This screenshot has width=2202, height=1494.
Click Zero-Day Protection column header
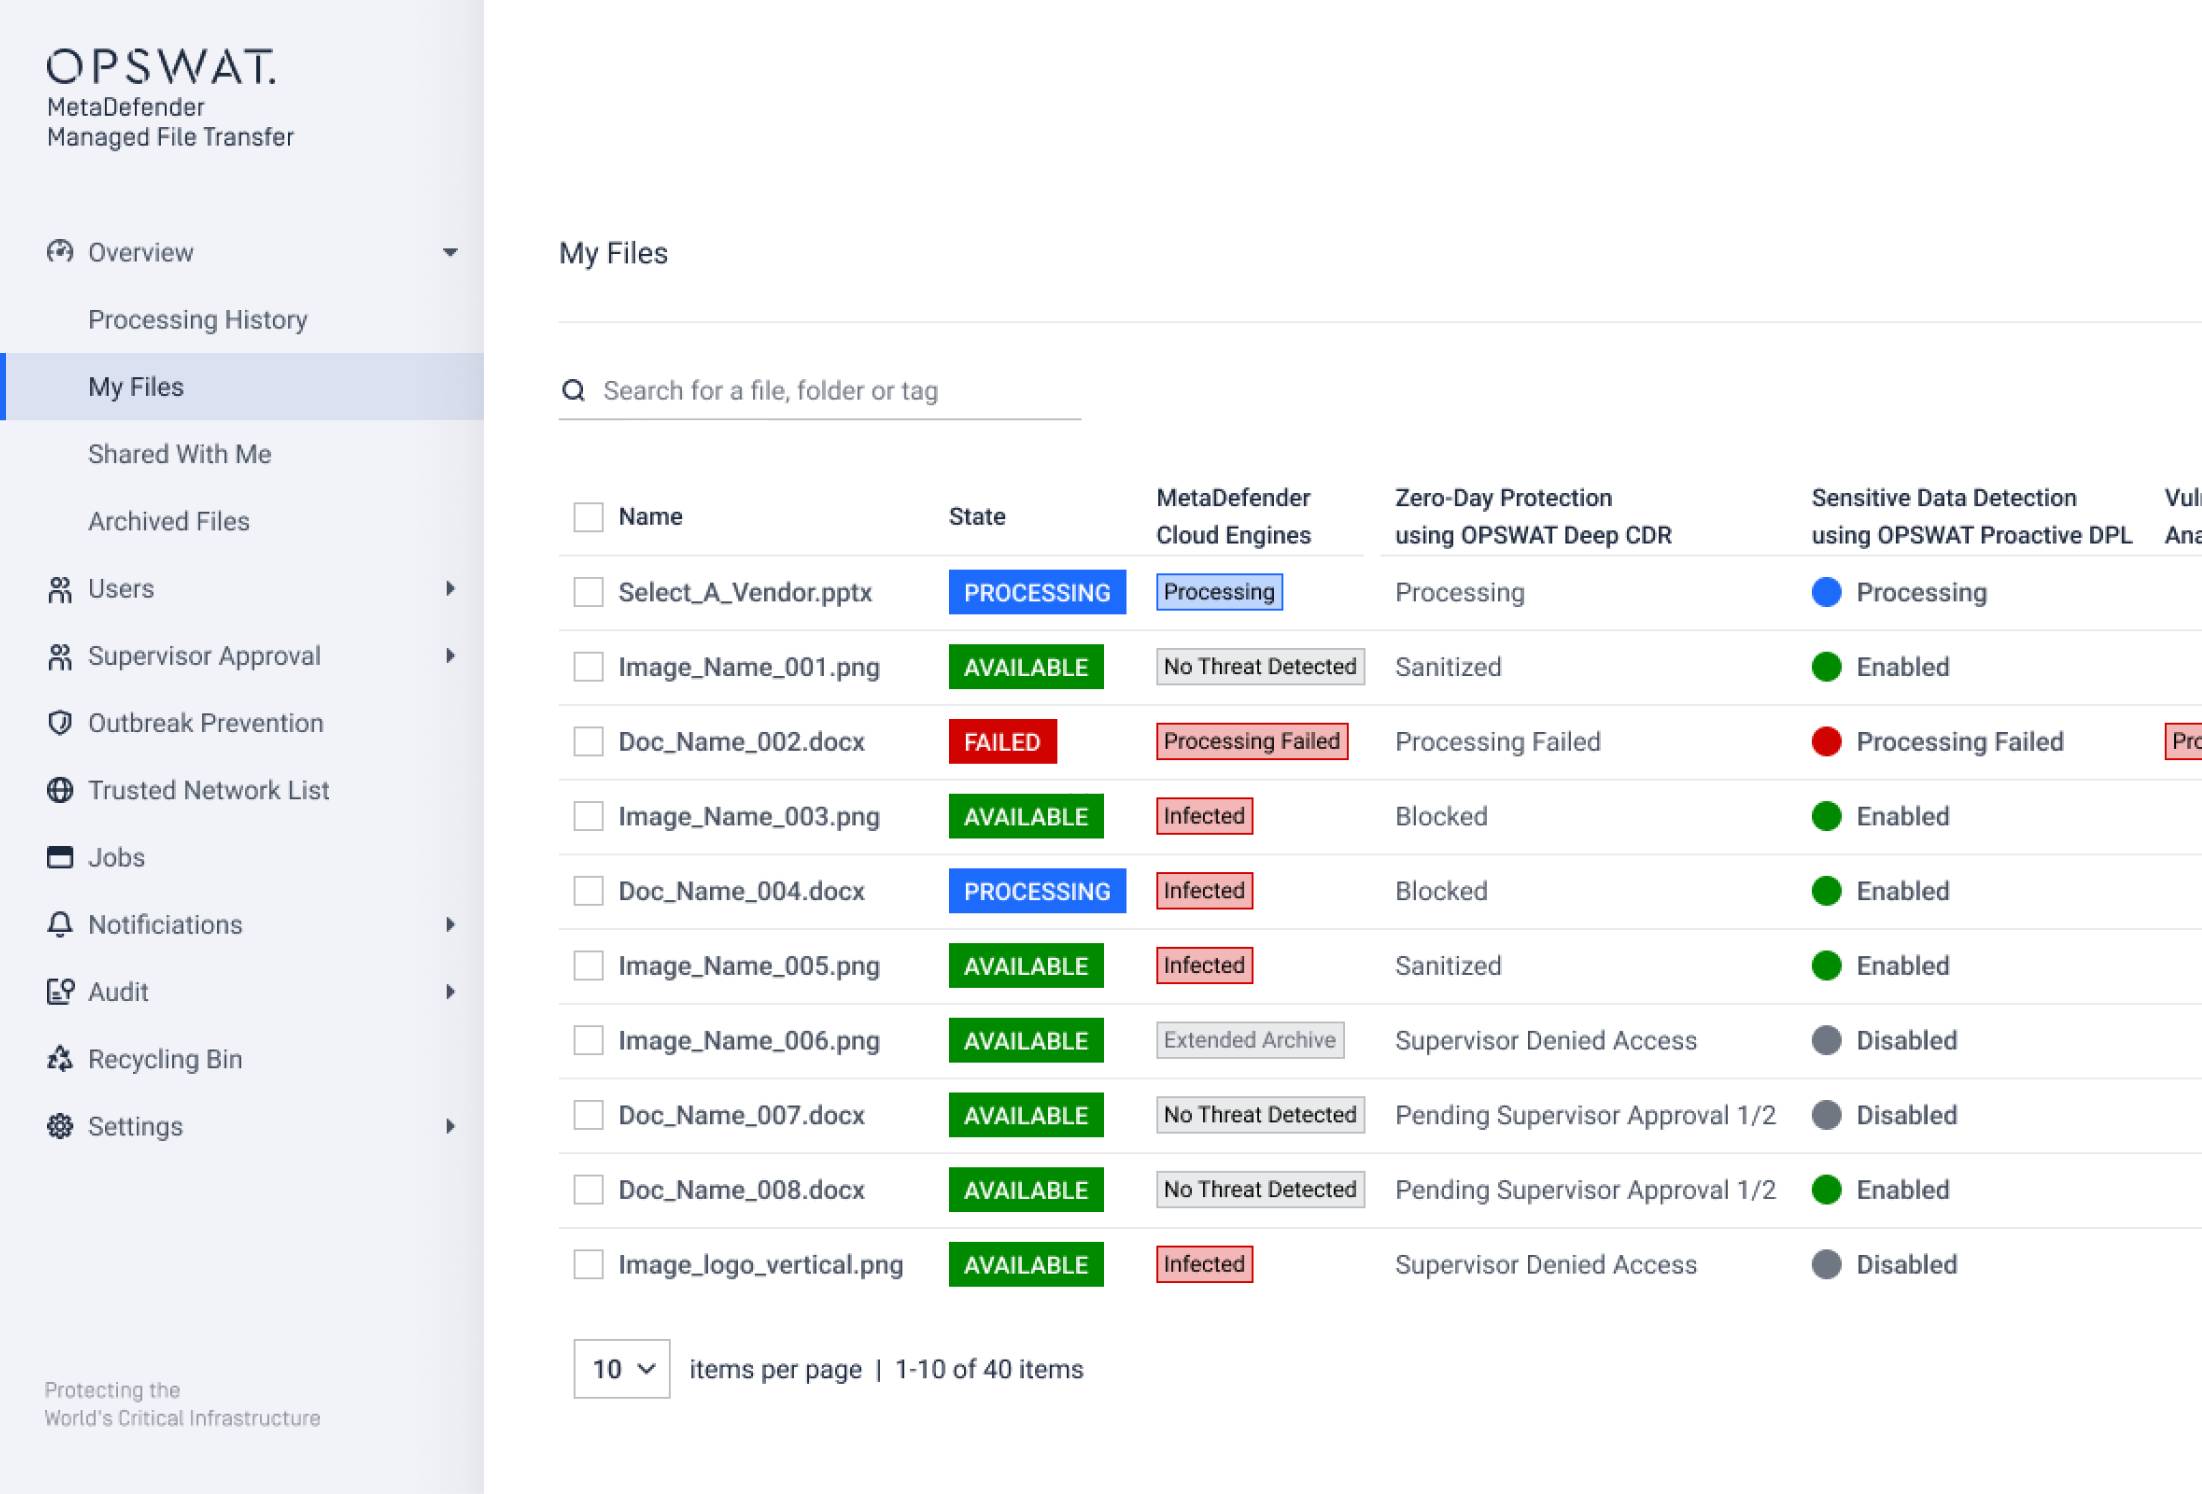(1533, 516)
